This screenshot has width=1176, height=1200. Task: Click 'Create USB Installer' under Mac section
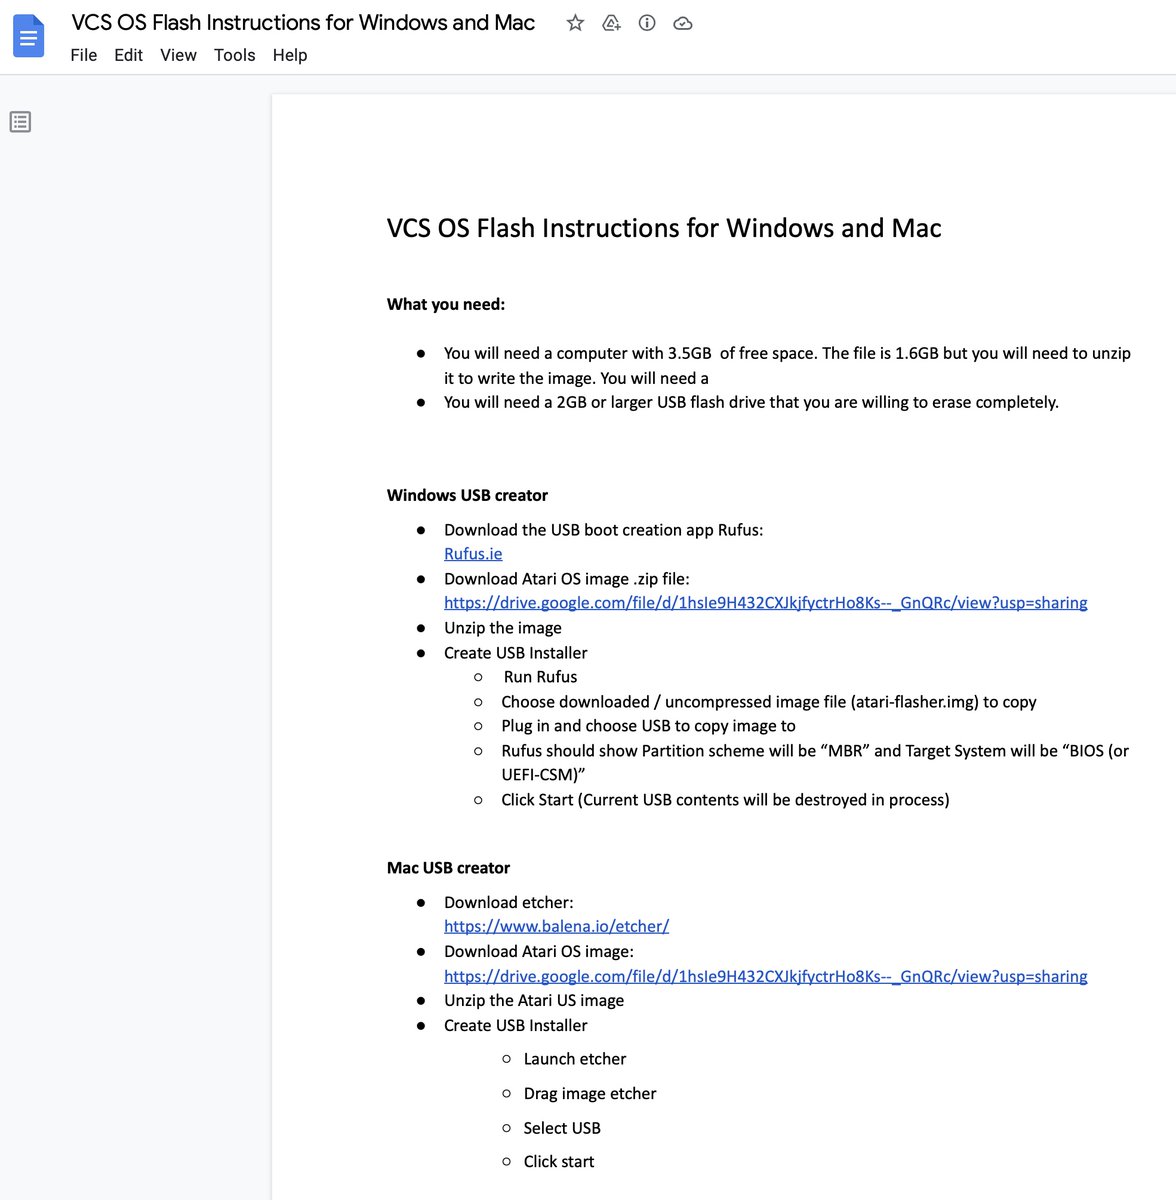[x=516, y=1026]
